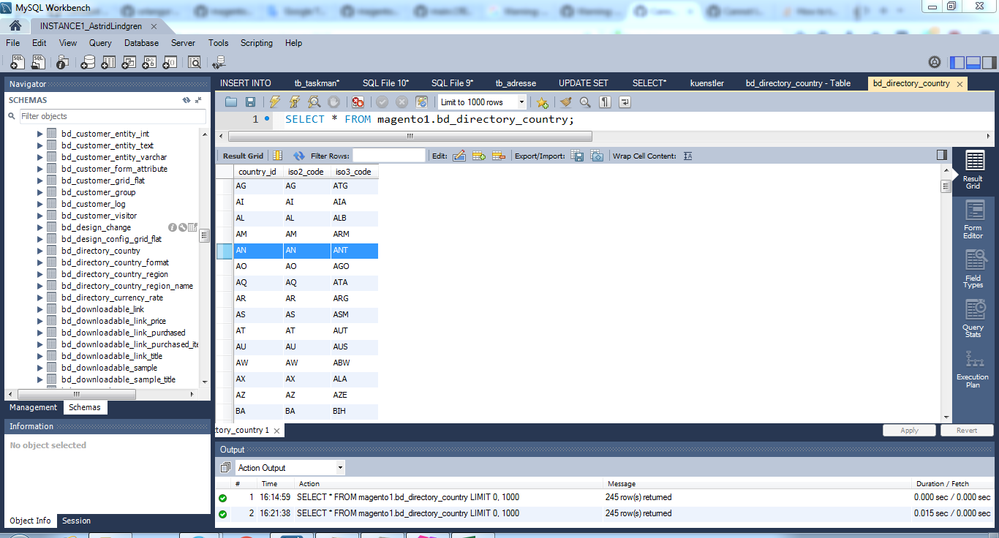999x538 pixels.
Task: Switch to the UPDATE SET tab
Action: [x=583, y=83]
